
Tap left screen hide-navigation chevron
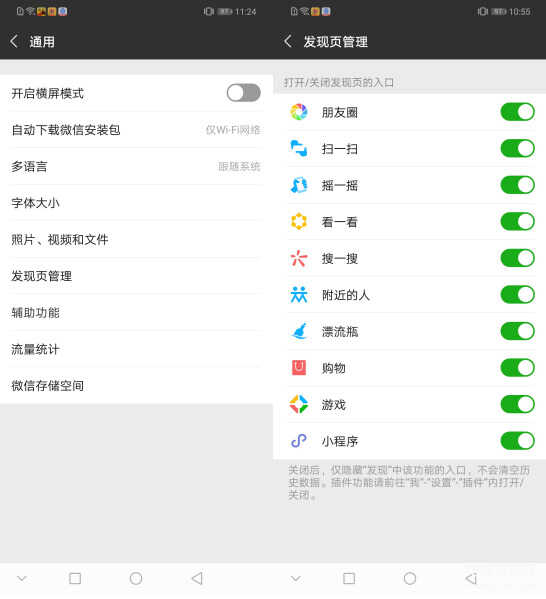point(22,578)
